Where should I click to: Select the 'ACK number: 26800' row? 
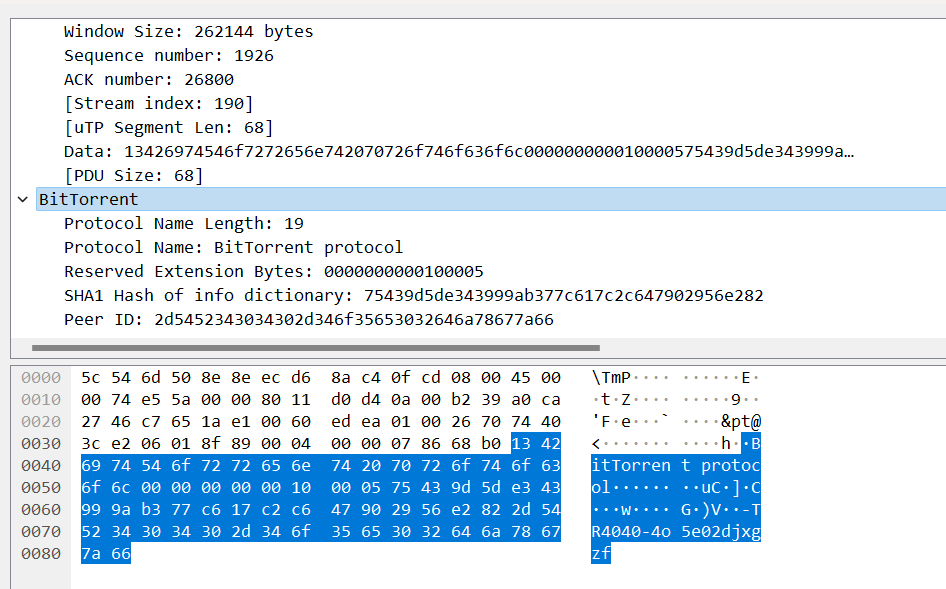tap(149, 80)
